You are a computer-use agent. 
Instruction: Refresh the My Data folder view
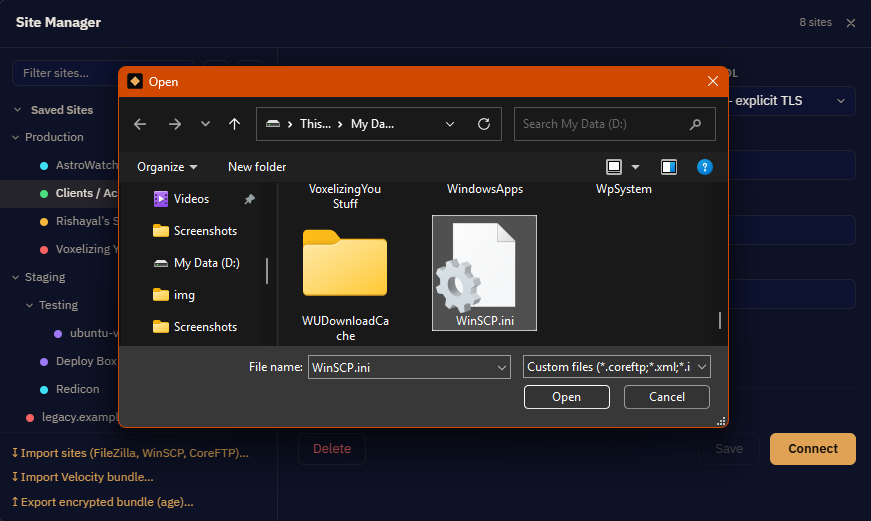coord(484,124)
